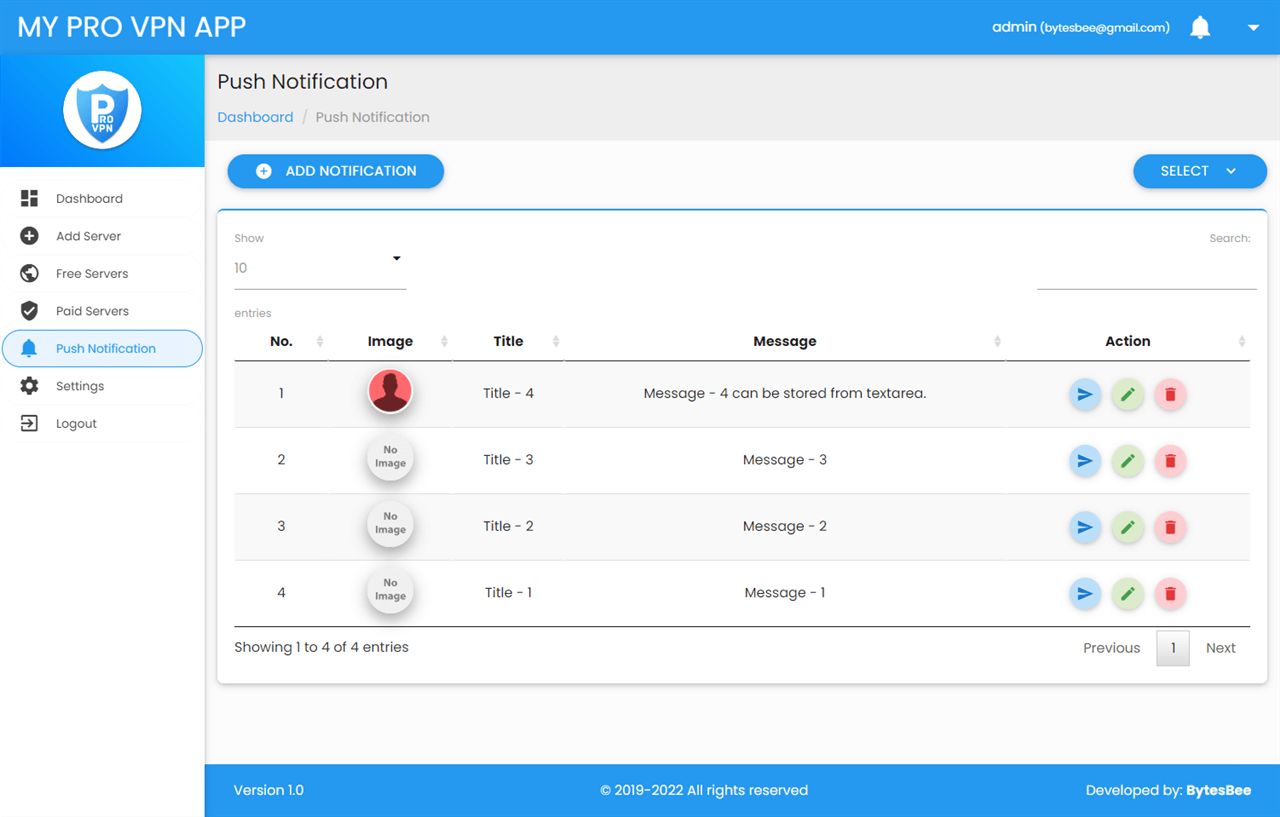Send the Title - 4 notification
Image resolution: width=1280 pixels, height=817 pixels.
click(x=1085, y=394)
